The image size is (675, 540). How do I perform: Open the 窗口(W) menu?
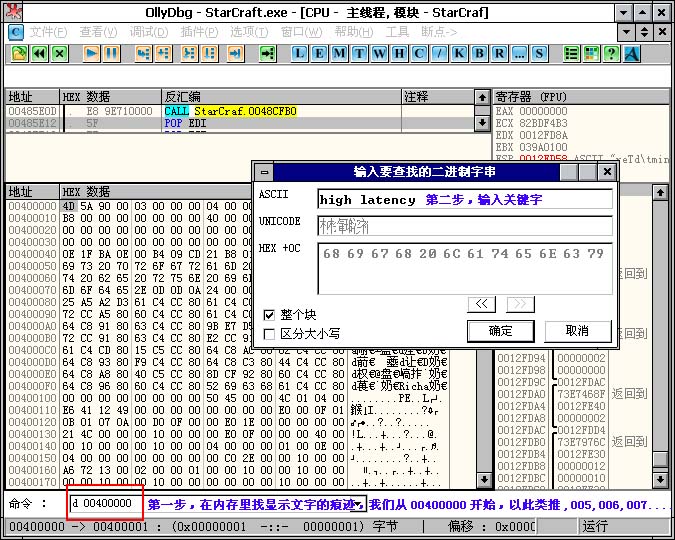(x=301, y=32)
